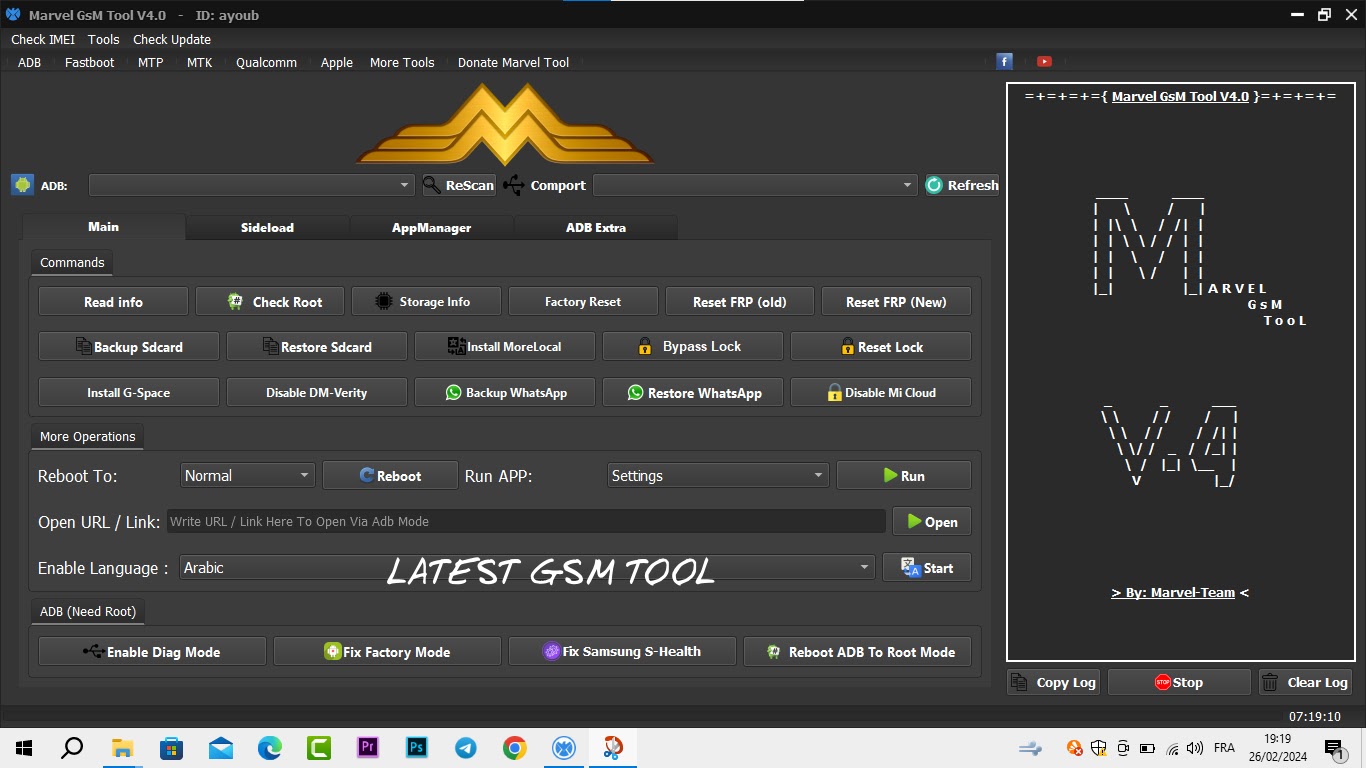Viewport: 1366px width, 768px height.
Task: Click the Clear Log button
Action: [x=1305, y=682]
